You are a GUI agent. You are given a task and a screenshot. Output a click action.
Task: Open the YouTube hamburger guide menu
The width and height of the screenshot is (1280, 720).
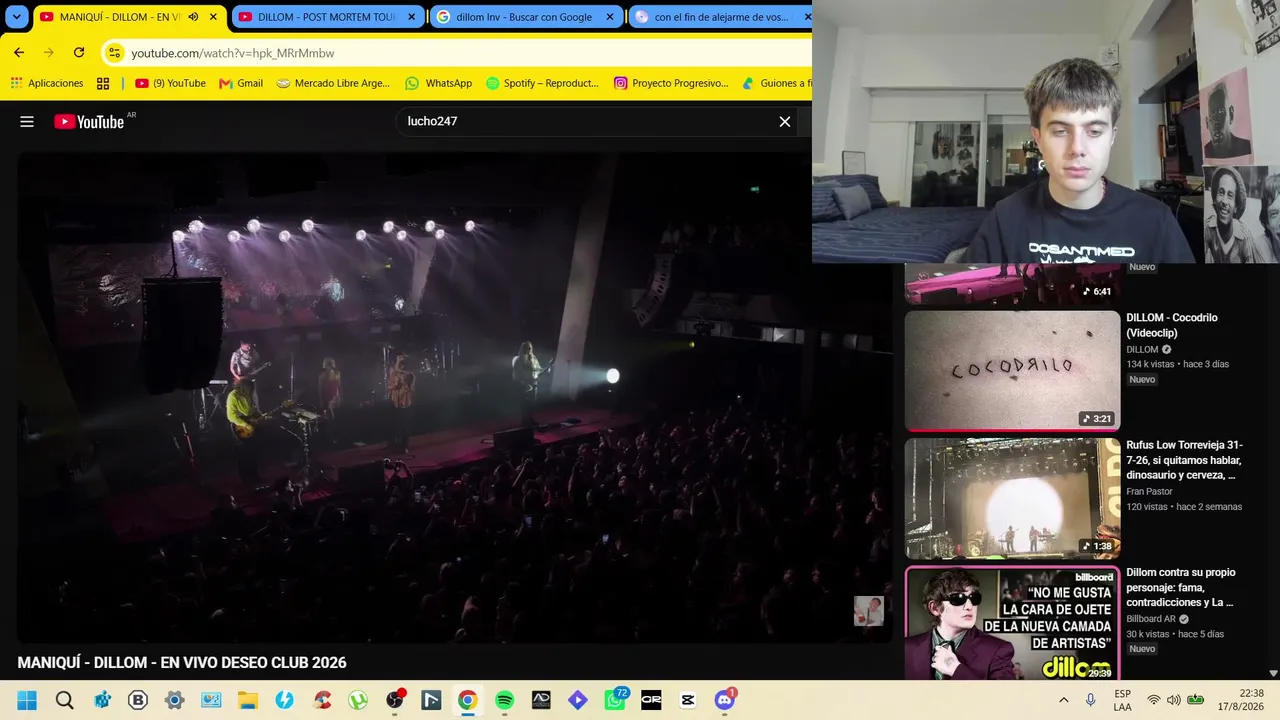(27, 122)
